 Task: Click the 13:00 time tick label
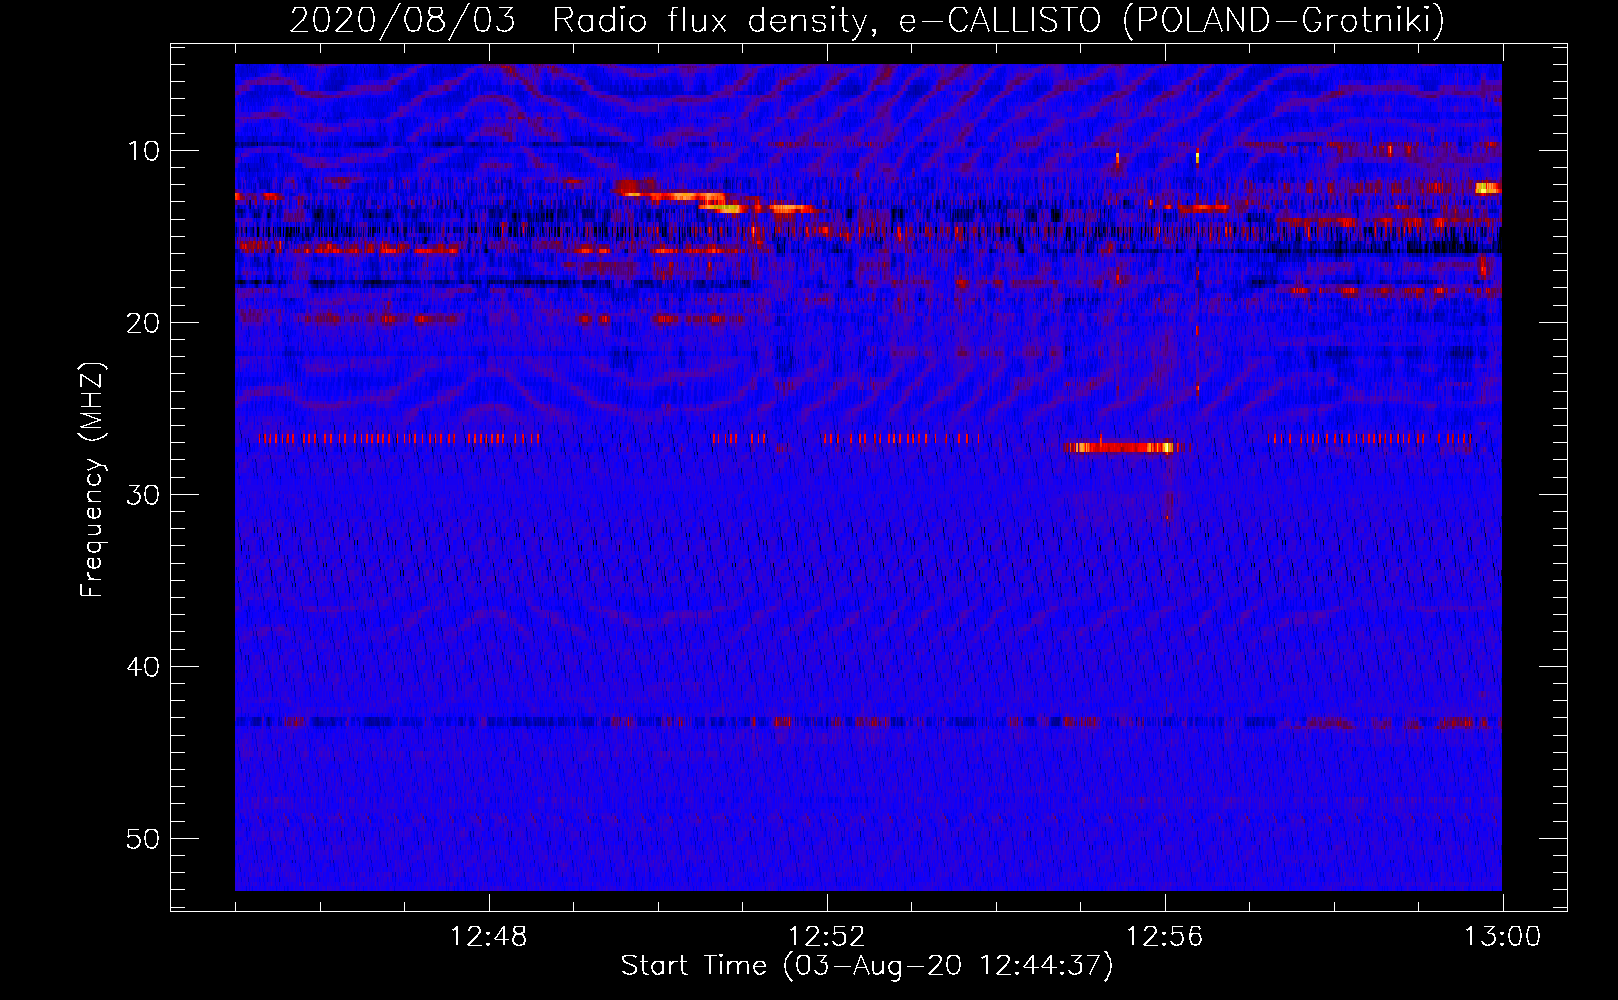1502,937
